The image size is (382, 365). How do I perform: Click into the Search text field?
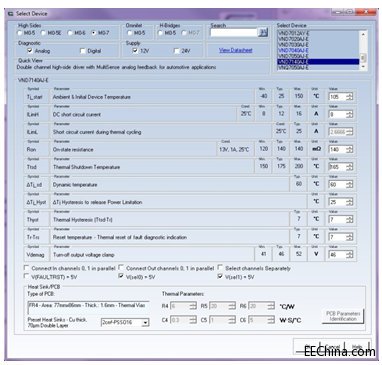coord(234,32)
